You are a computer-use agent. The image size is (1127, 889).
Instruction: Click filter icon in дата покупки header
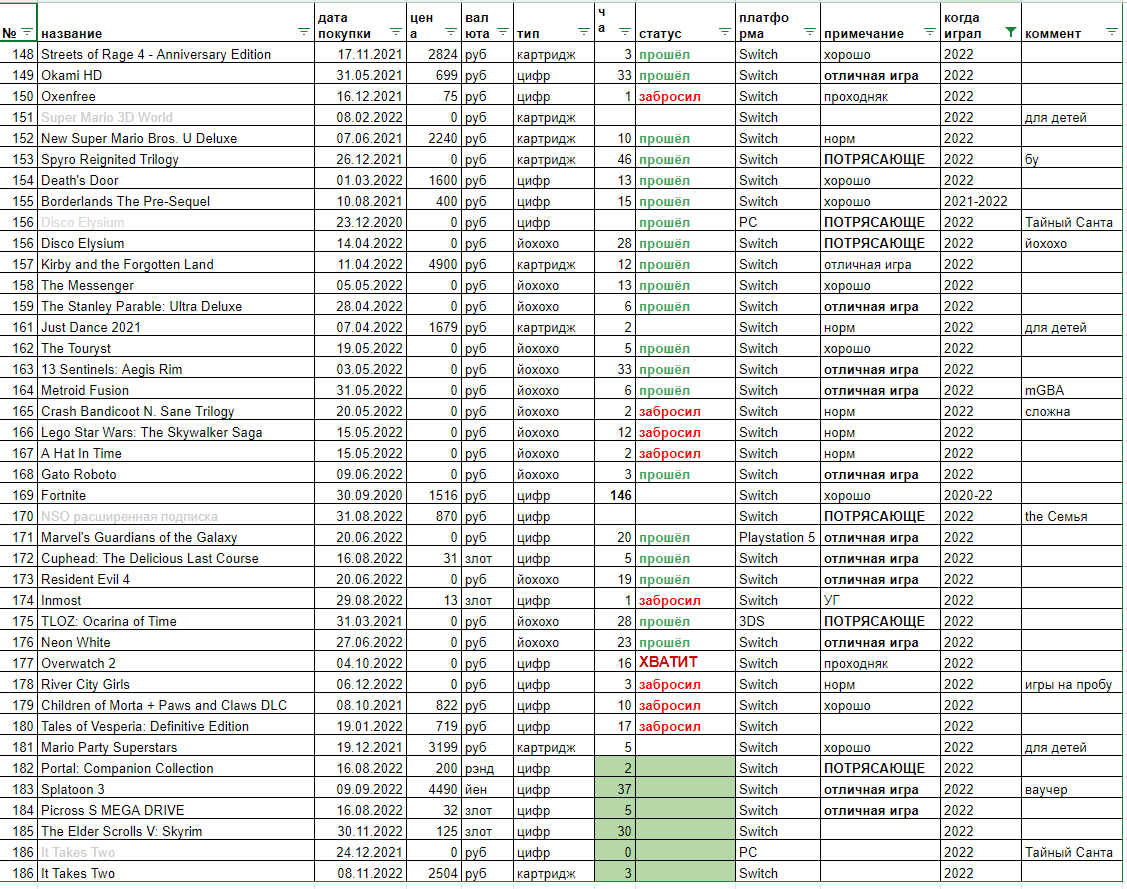(395, 32)
